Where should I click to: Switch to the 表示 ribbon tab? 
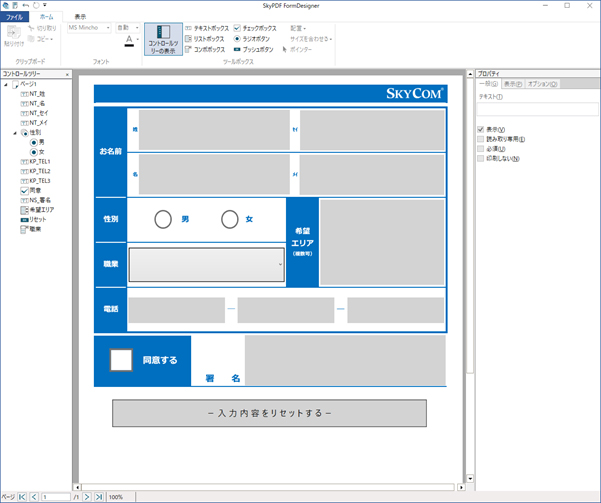80,17
